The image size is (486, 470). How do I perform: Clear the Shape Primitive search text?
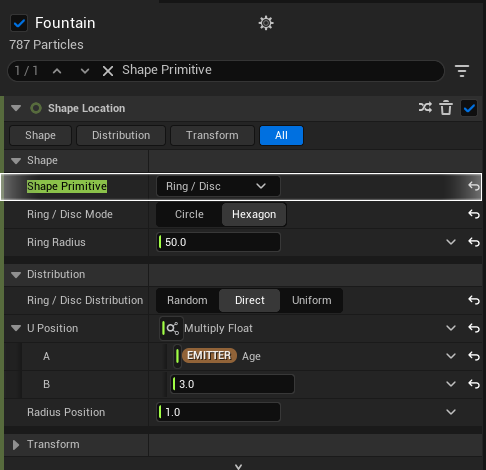(108, 71)
